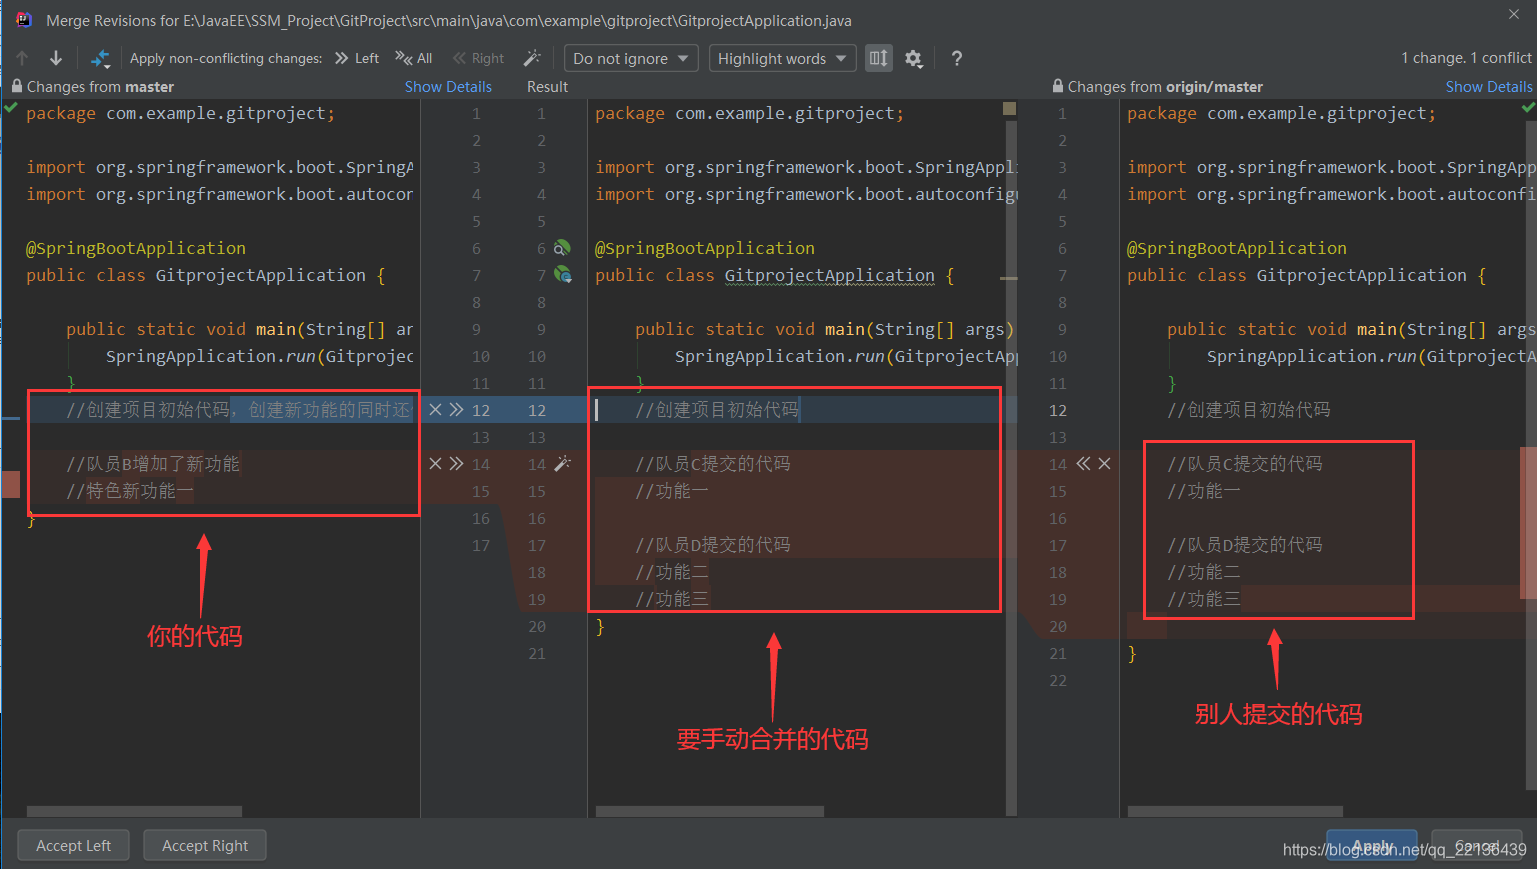Open the diff settings gear
Viewport: 1537px width, 869px height.
pos(913,58)
